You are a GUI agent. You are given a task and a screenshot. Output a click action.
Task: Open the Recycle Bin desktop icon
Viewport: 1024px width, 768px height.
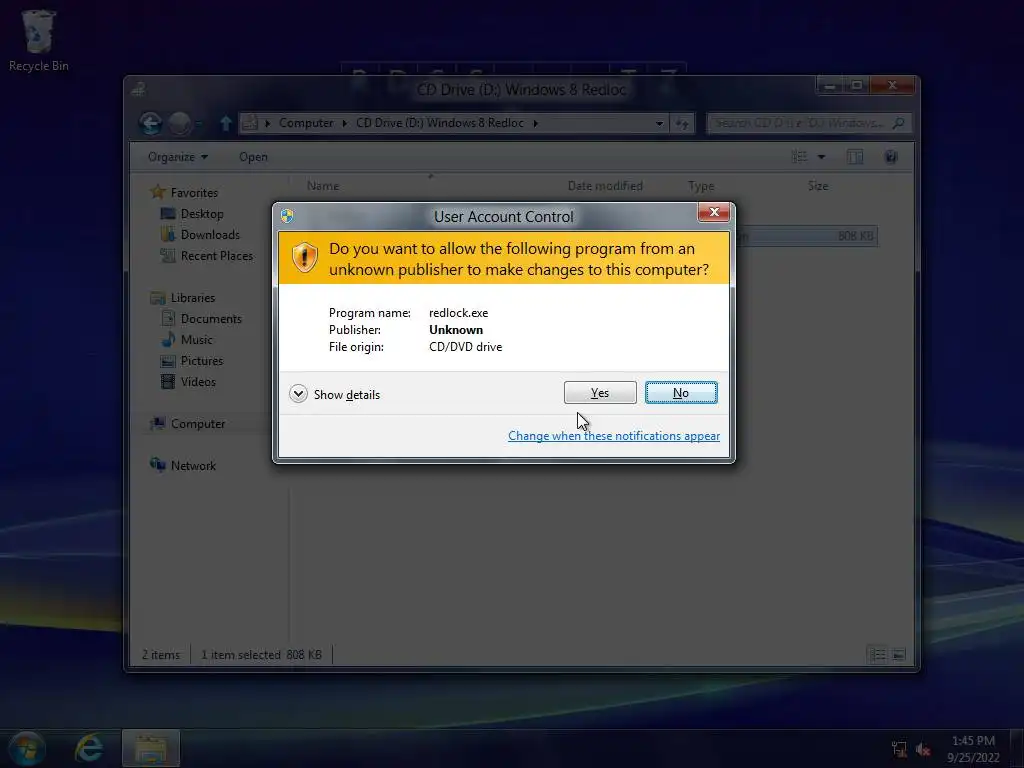38,40
